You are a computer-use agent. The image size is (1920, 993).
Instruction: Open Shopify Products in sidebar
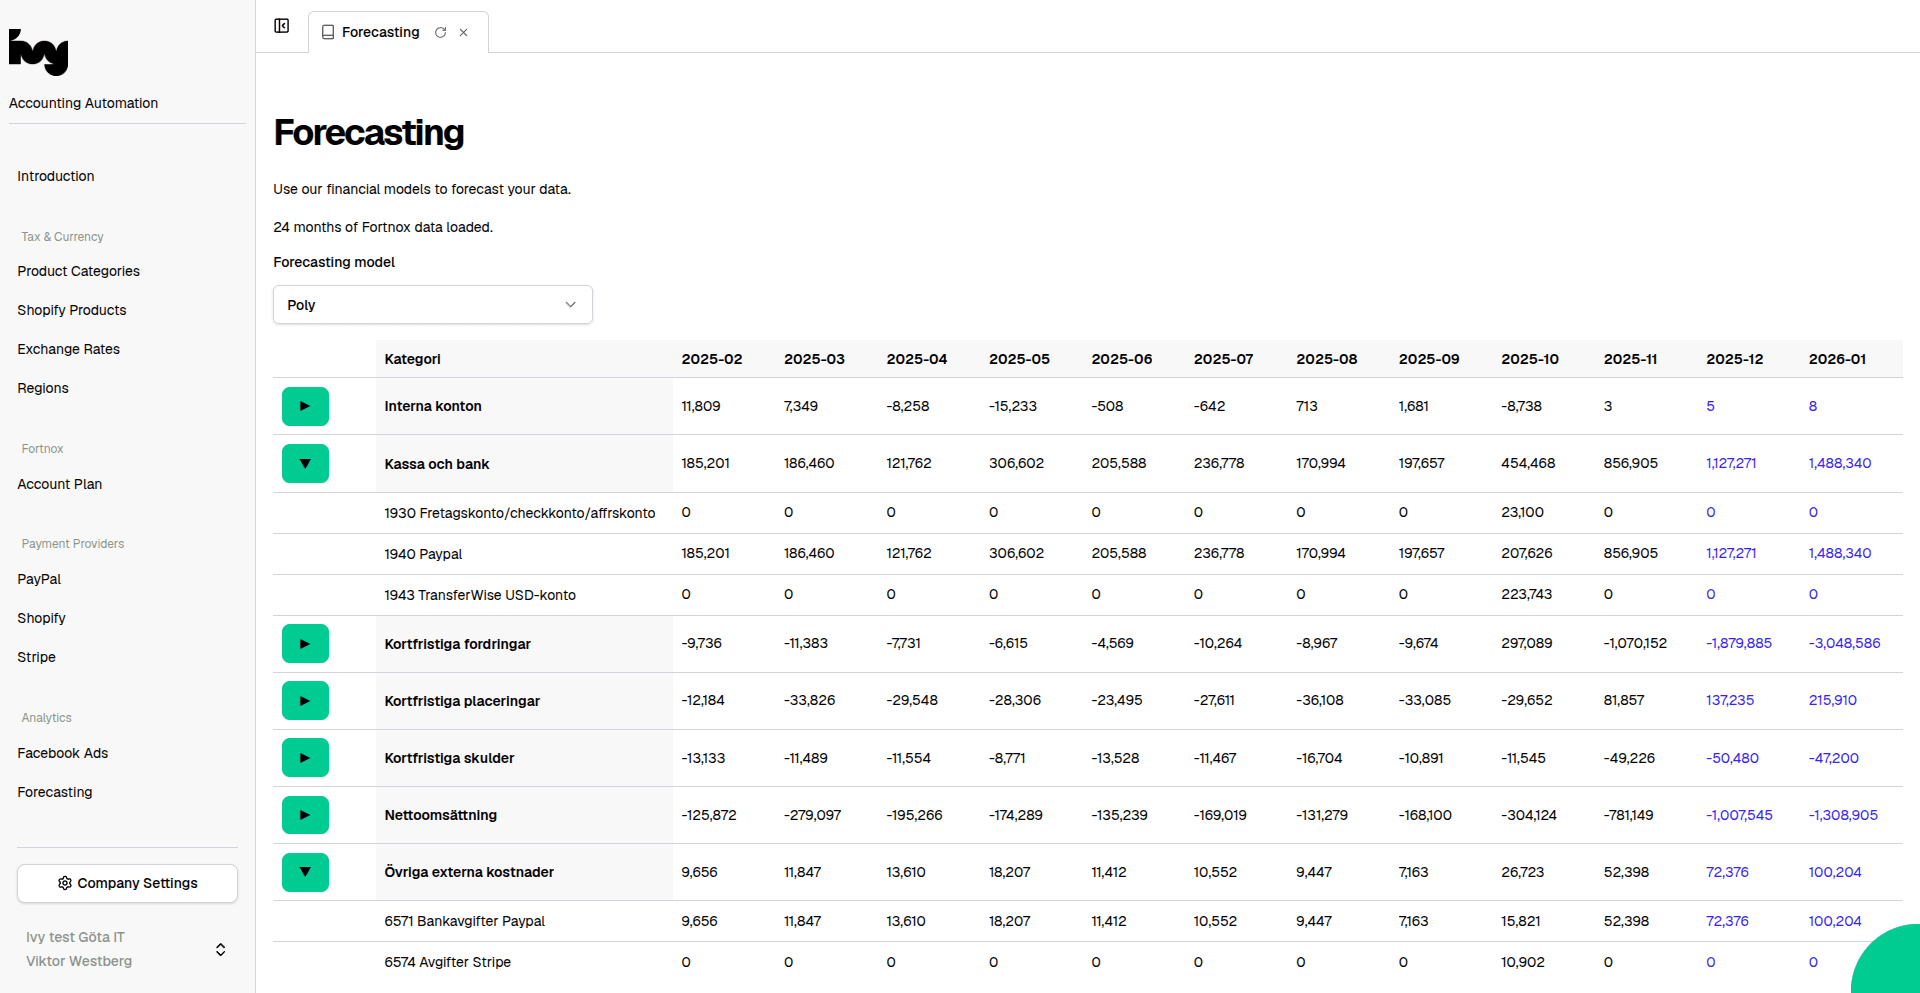[x=71, y=310]
